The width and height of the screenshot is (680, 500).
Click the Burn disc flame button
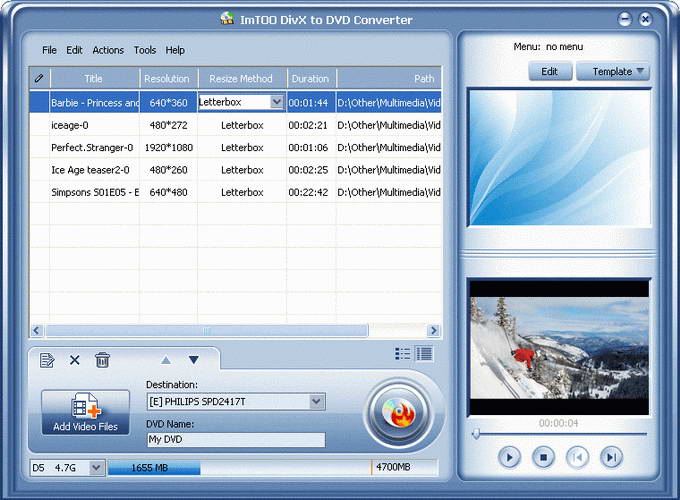[399, 413]
